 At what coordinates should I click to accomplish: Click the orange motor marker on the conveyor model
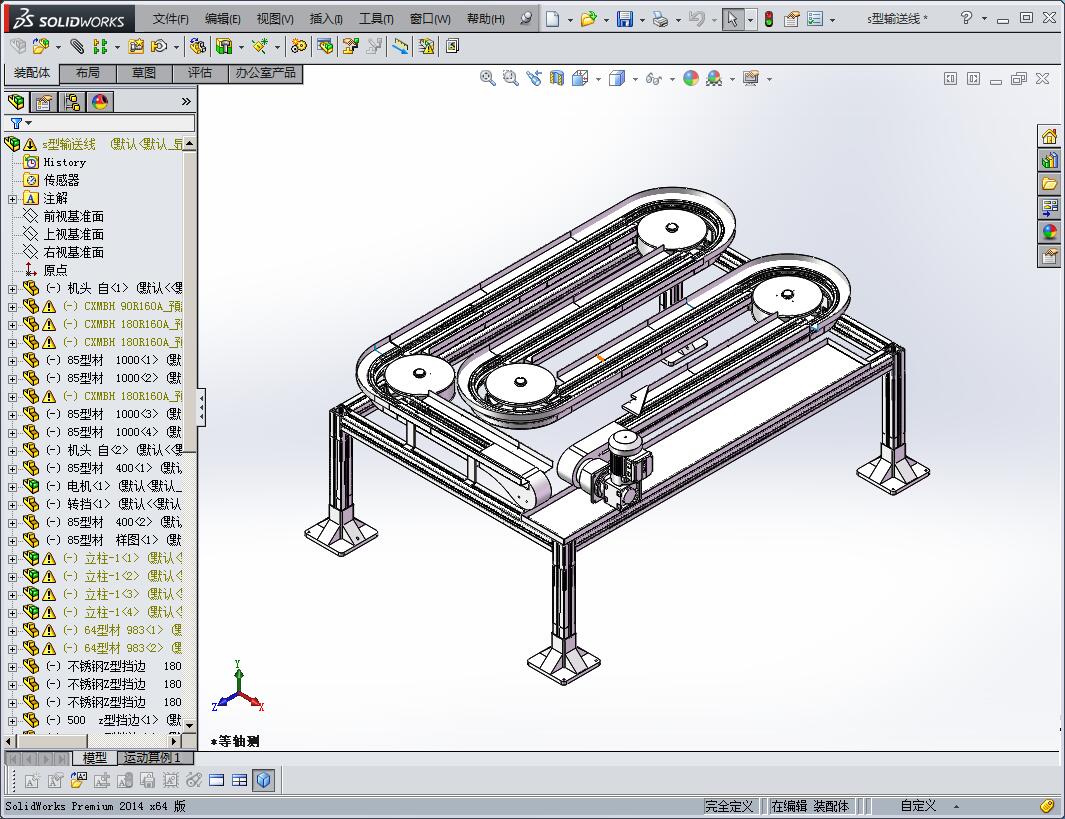coord(600,358)
